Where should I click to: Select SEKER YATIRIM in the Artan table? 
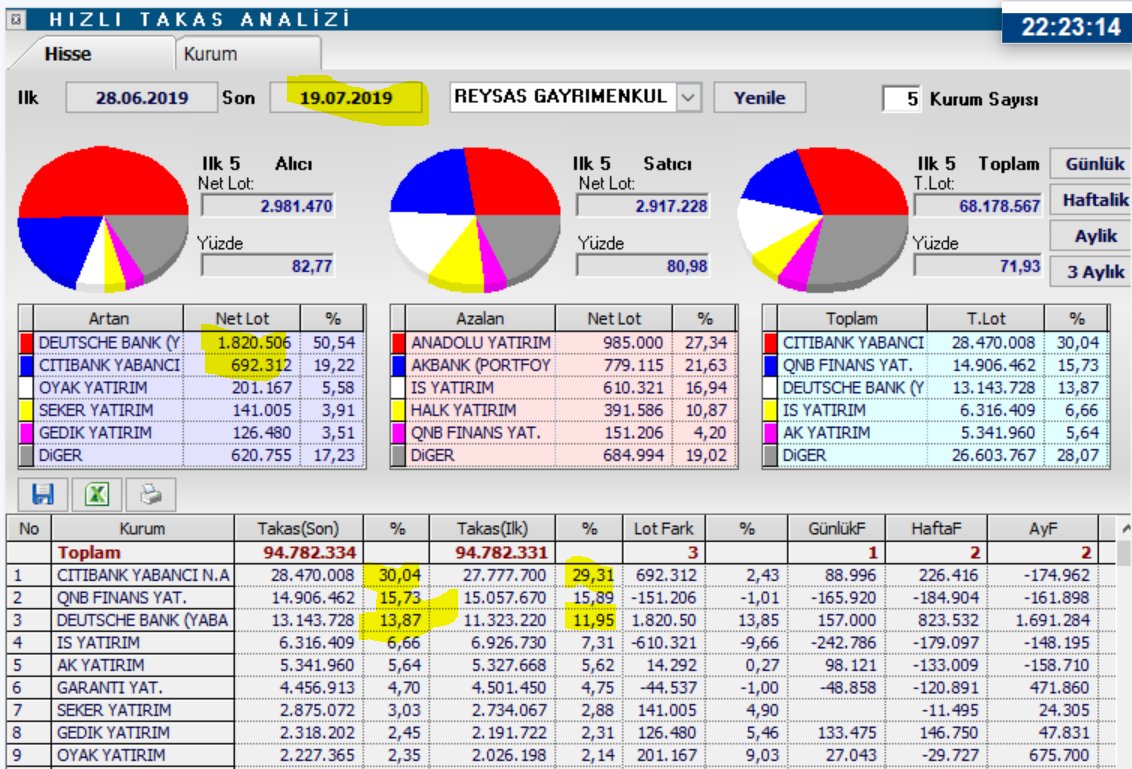tap(192, 410)
